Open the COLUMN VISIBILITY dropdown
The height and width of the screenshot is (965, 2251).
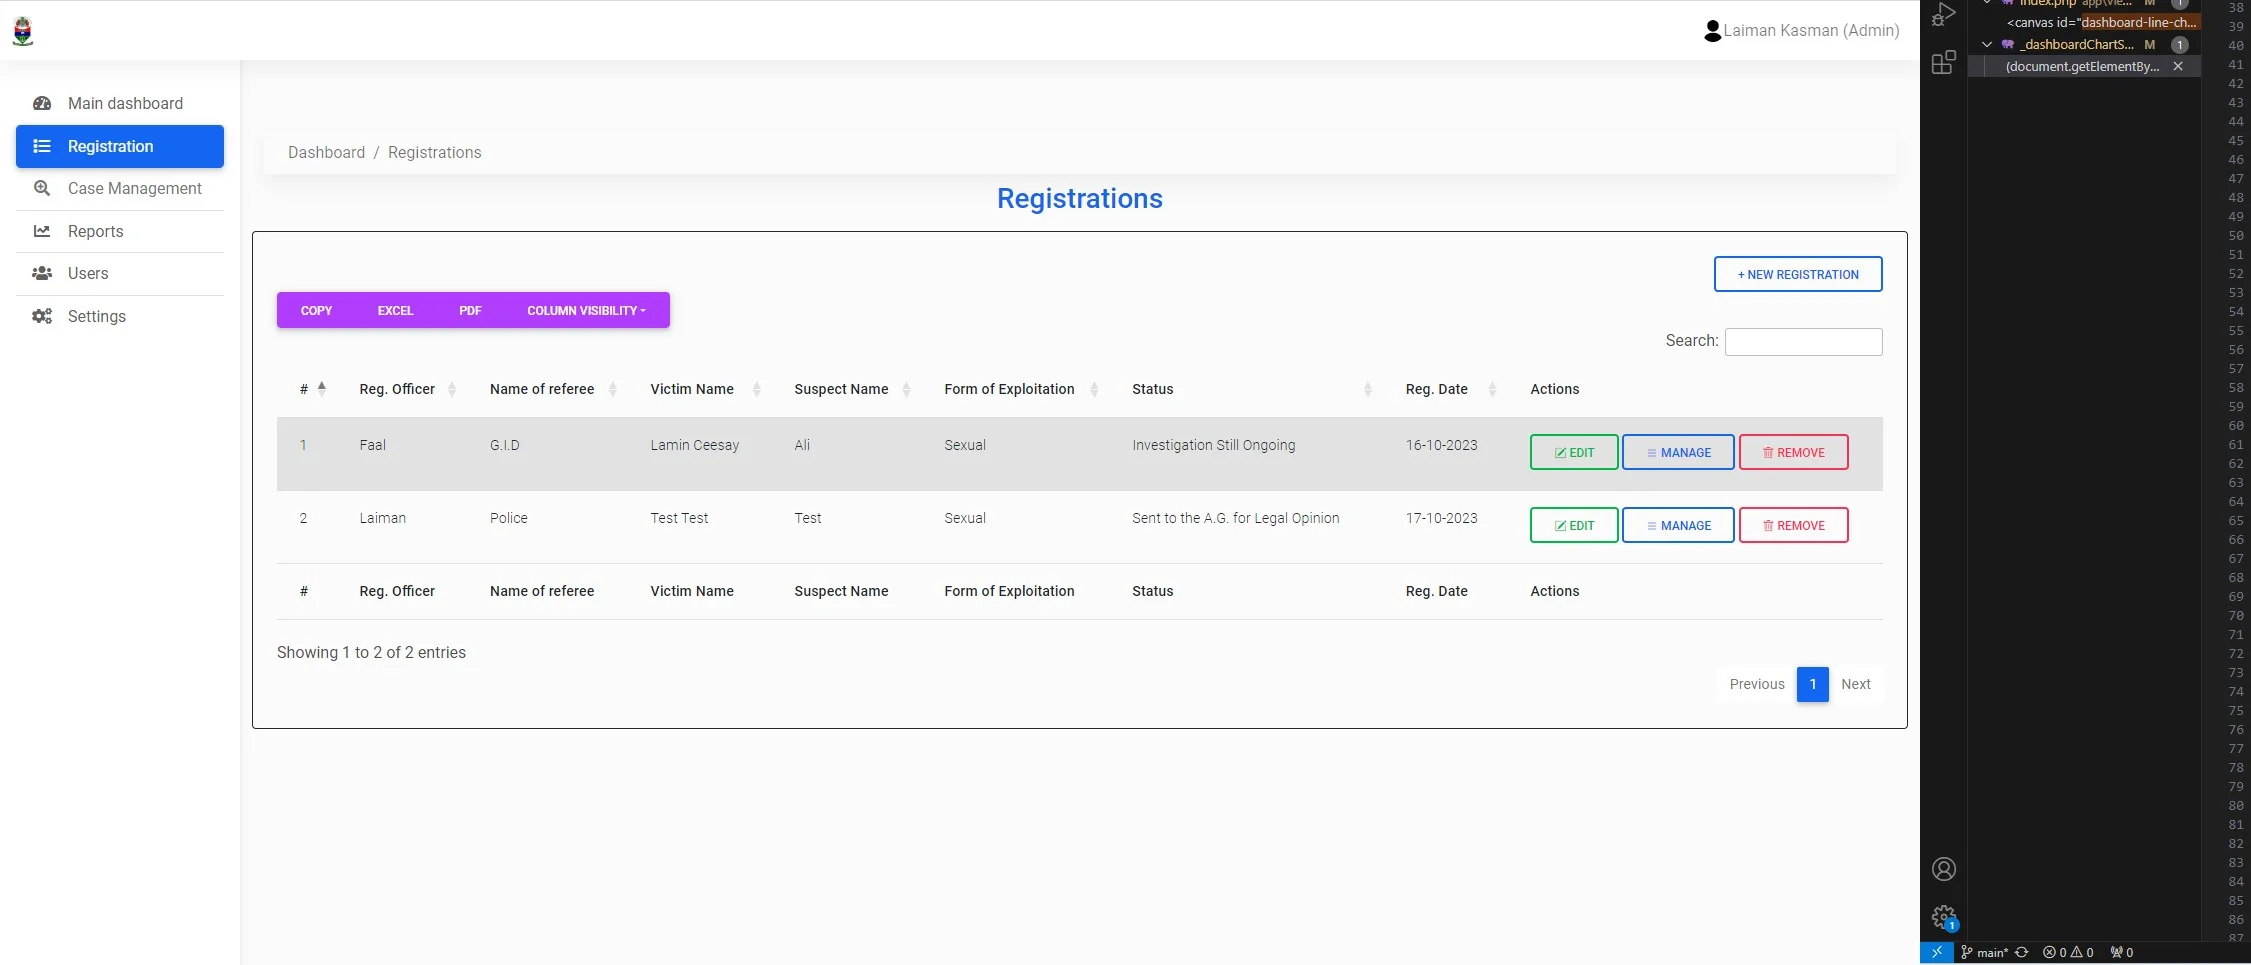587,310
